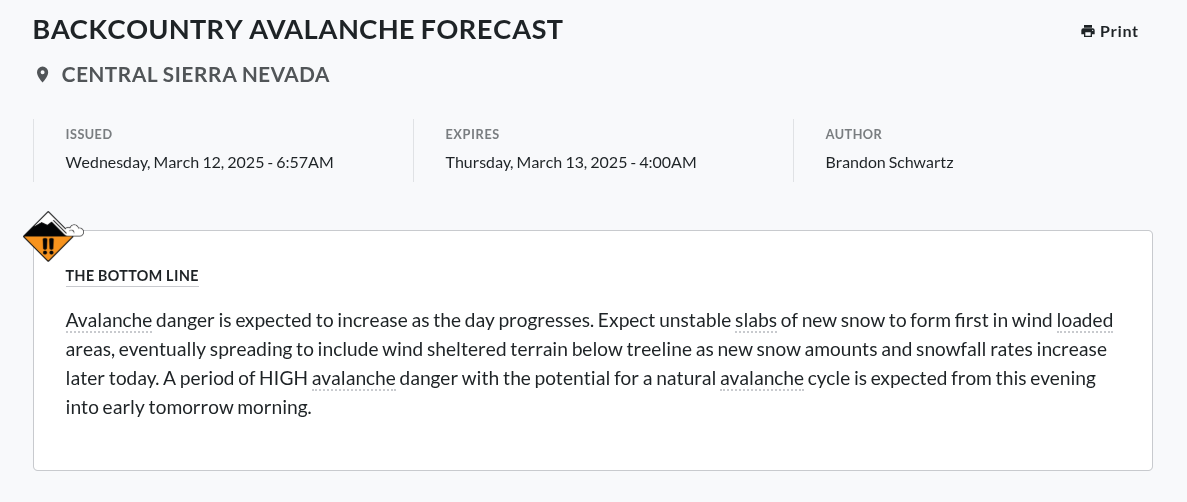Click 'avalanche' link before the word cycle

point(761,379)
